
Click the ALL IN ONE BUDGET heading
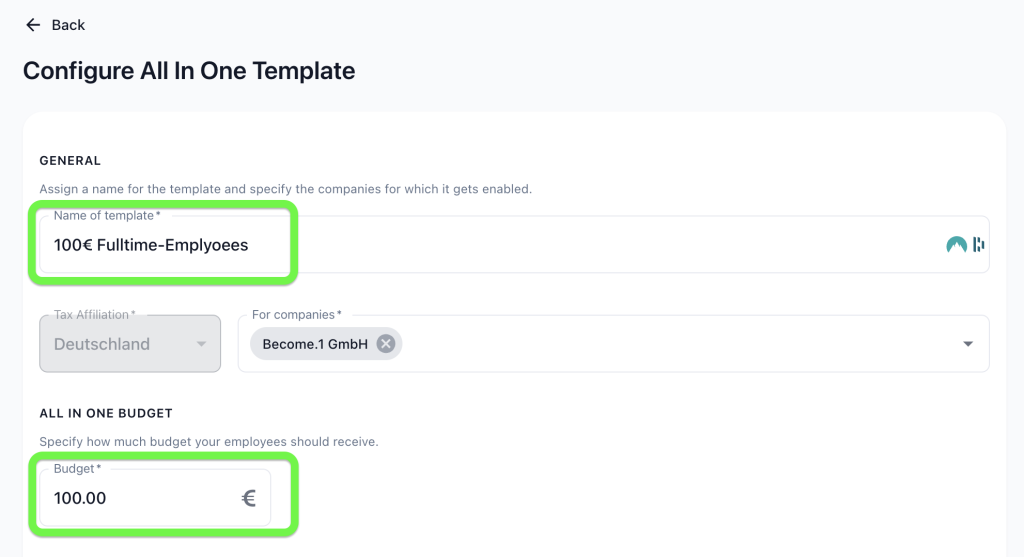point(106,413)
